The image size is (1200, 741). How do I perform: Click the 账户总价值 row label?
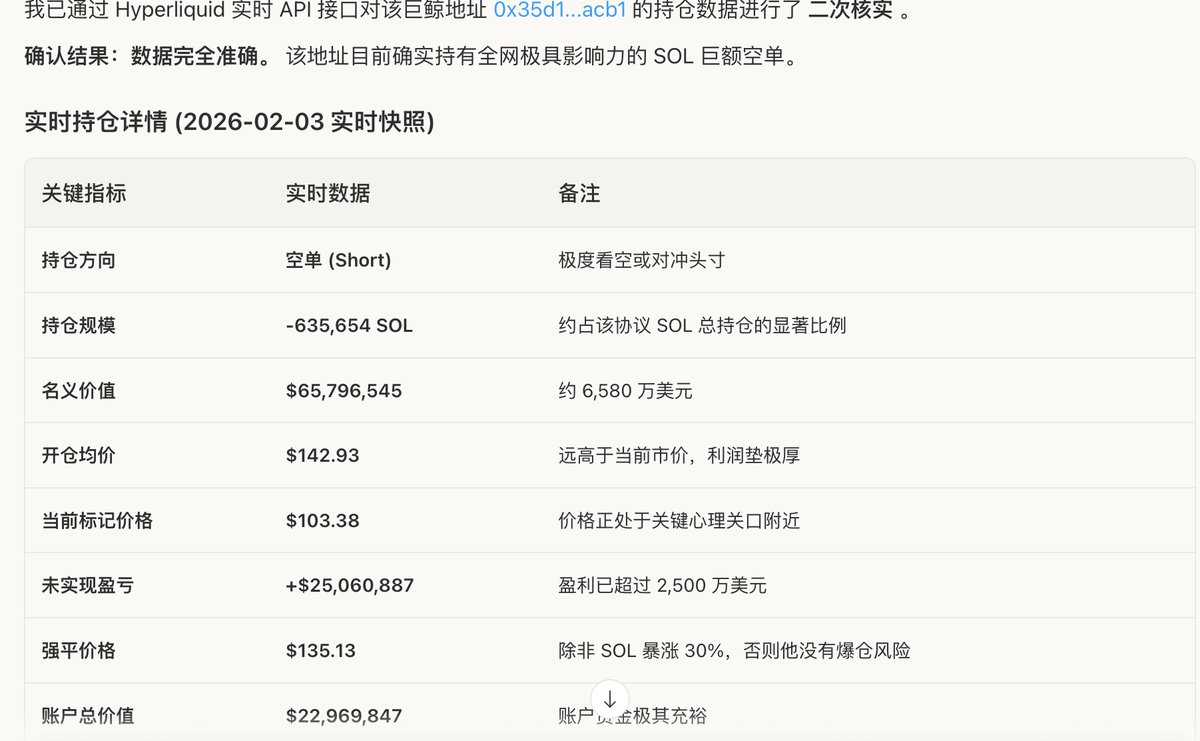click(x=88, y=715)
